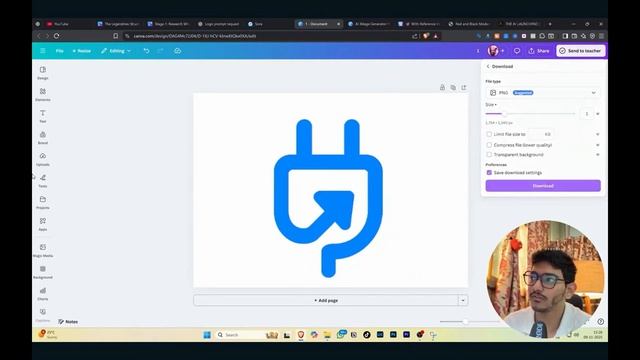
Task: Open WhatsApp from the taskbar
Action: [x=340, y=335]
